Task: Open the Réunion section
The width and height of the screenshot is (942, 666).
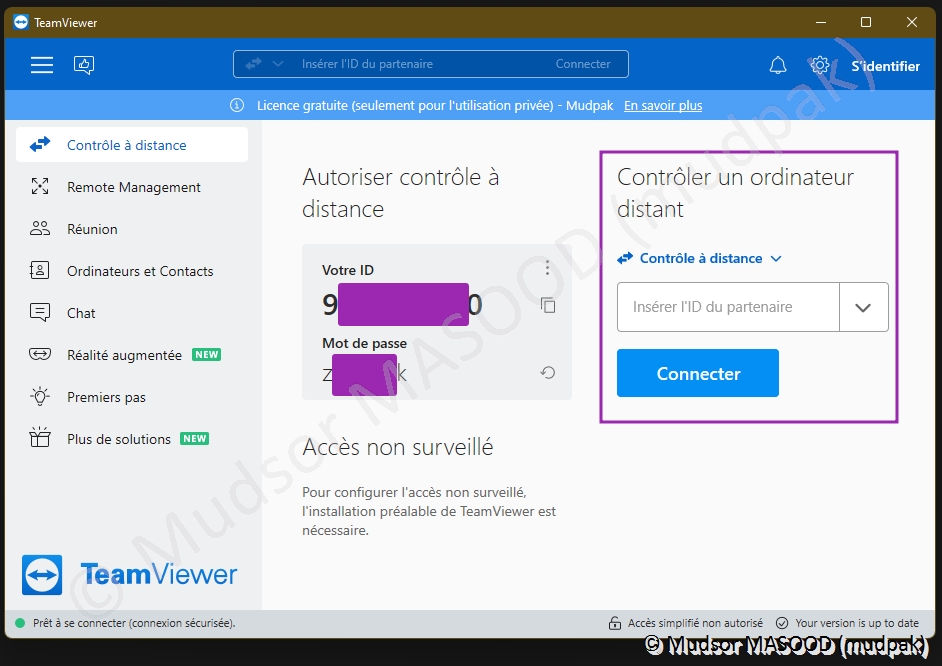Action: (92, 229)
